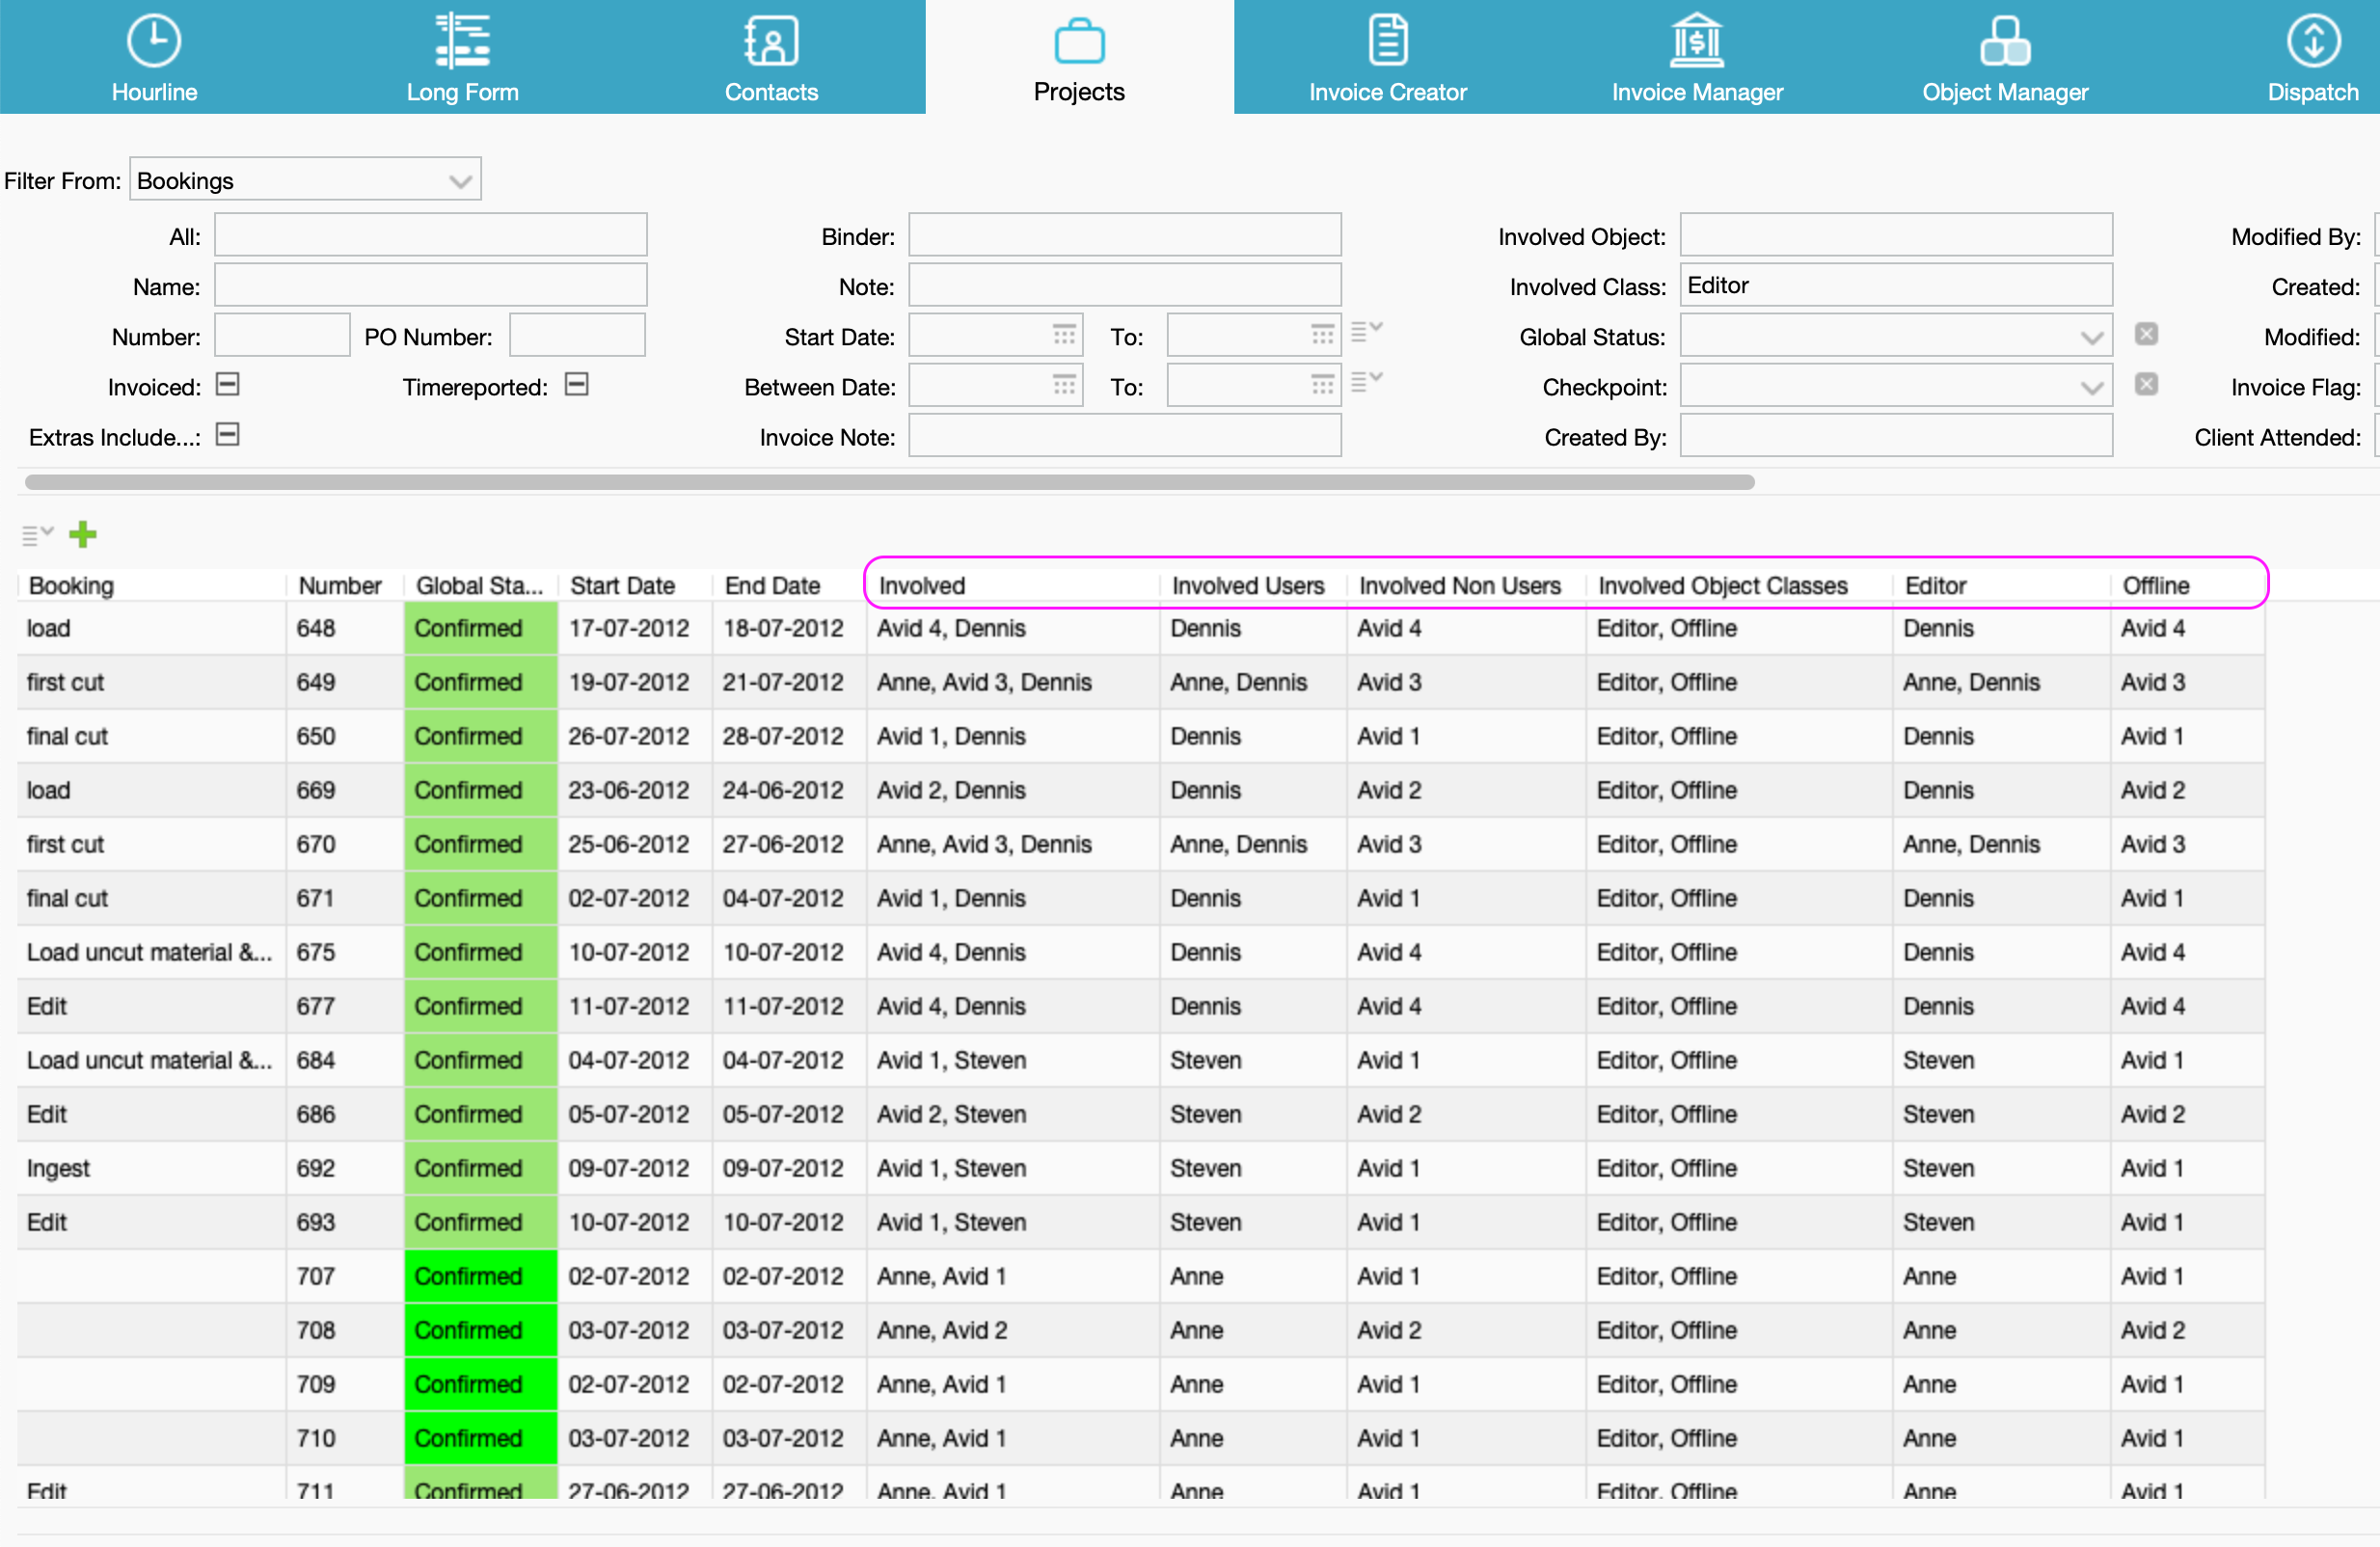Click the green plus add booking icon

point(83,535)
